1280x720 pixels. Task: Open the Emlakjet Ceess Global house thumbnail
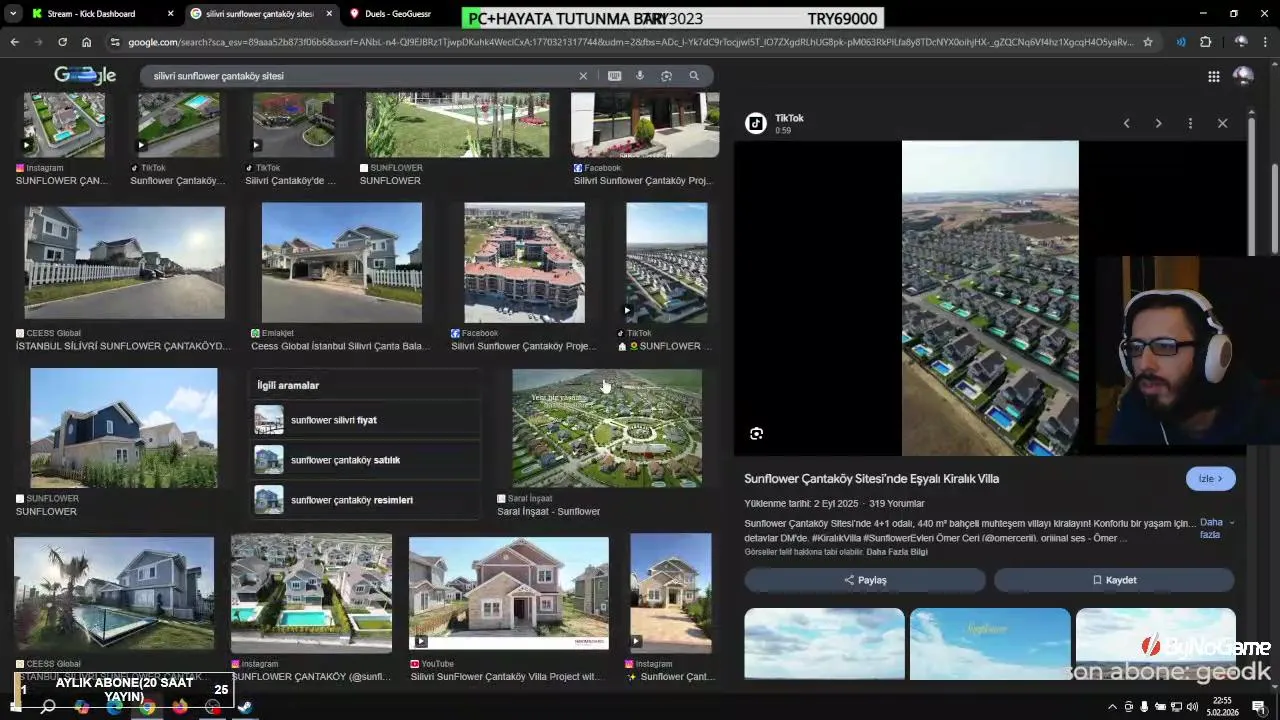[x=342, y=262]
